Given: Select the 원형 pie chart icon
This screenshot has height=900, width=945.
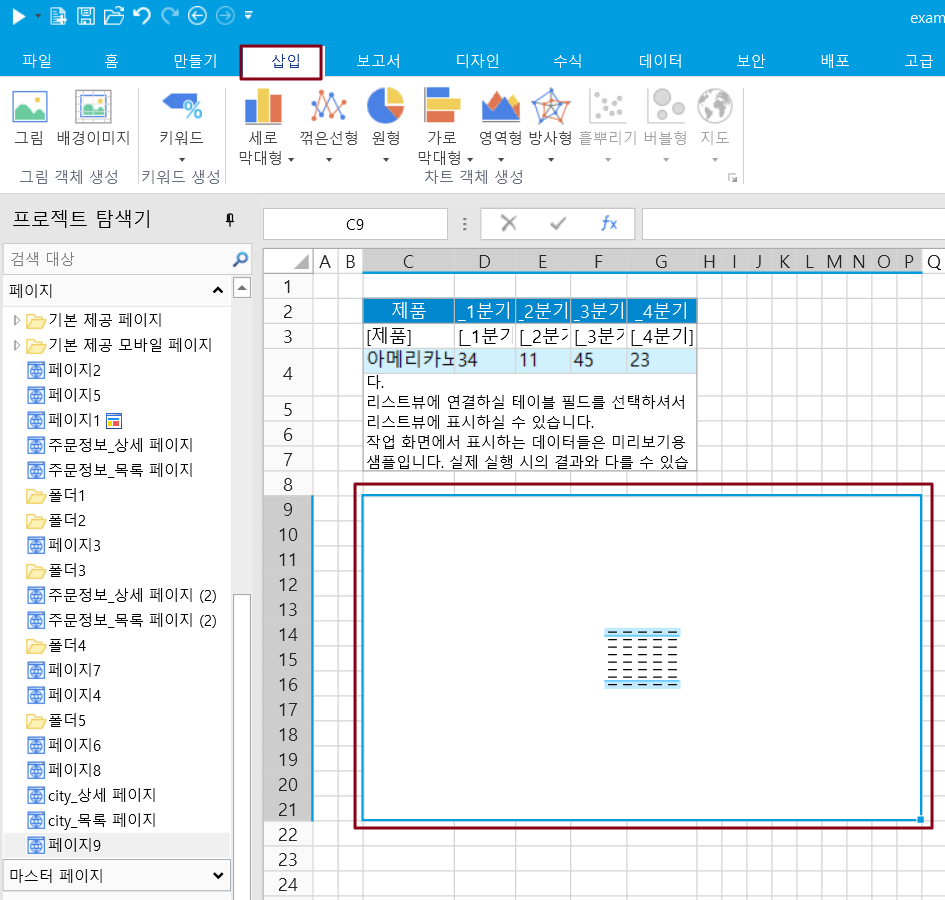Looking at the screenshot, I should click(385, 116).
